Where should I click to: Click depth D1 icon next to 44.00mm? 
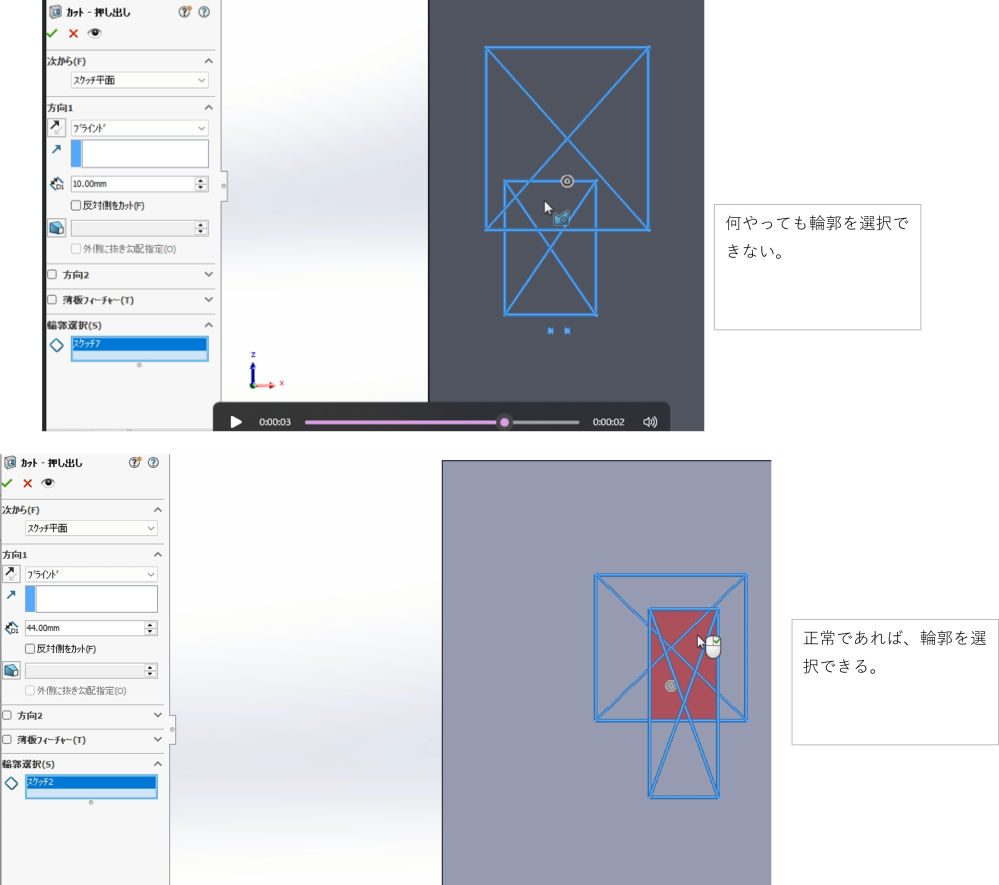[11, 628]
